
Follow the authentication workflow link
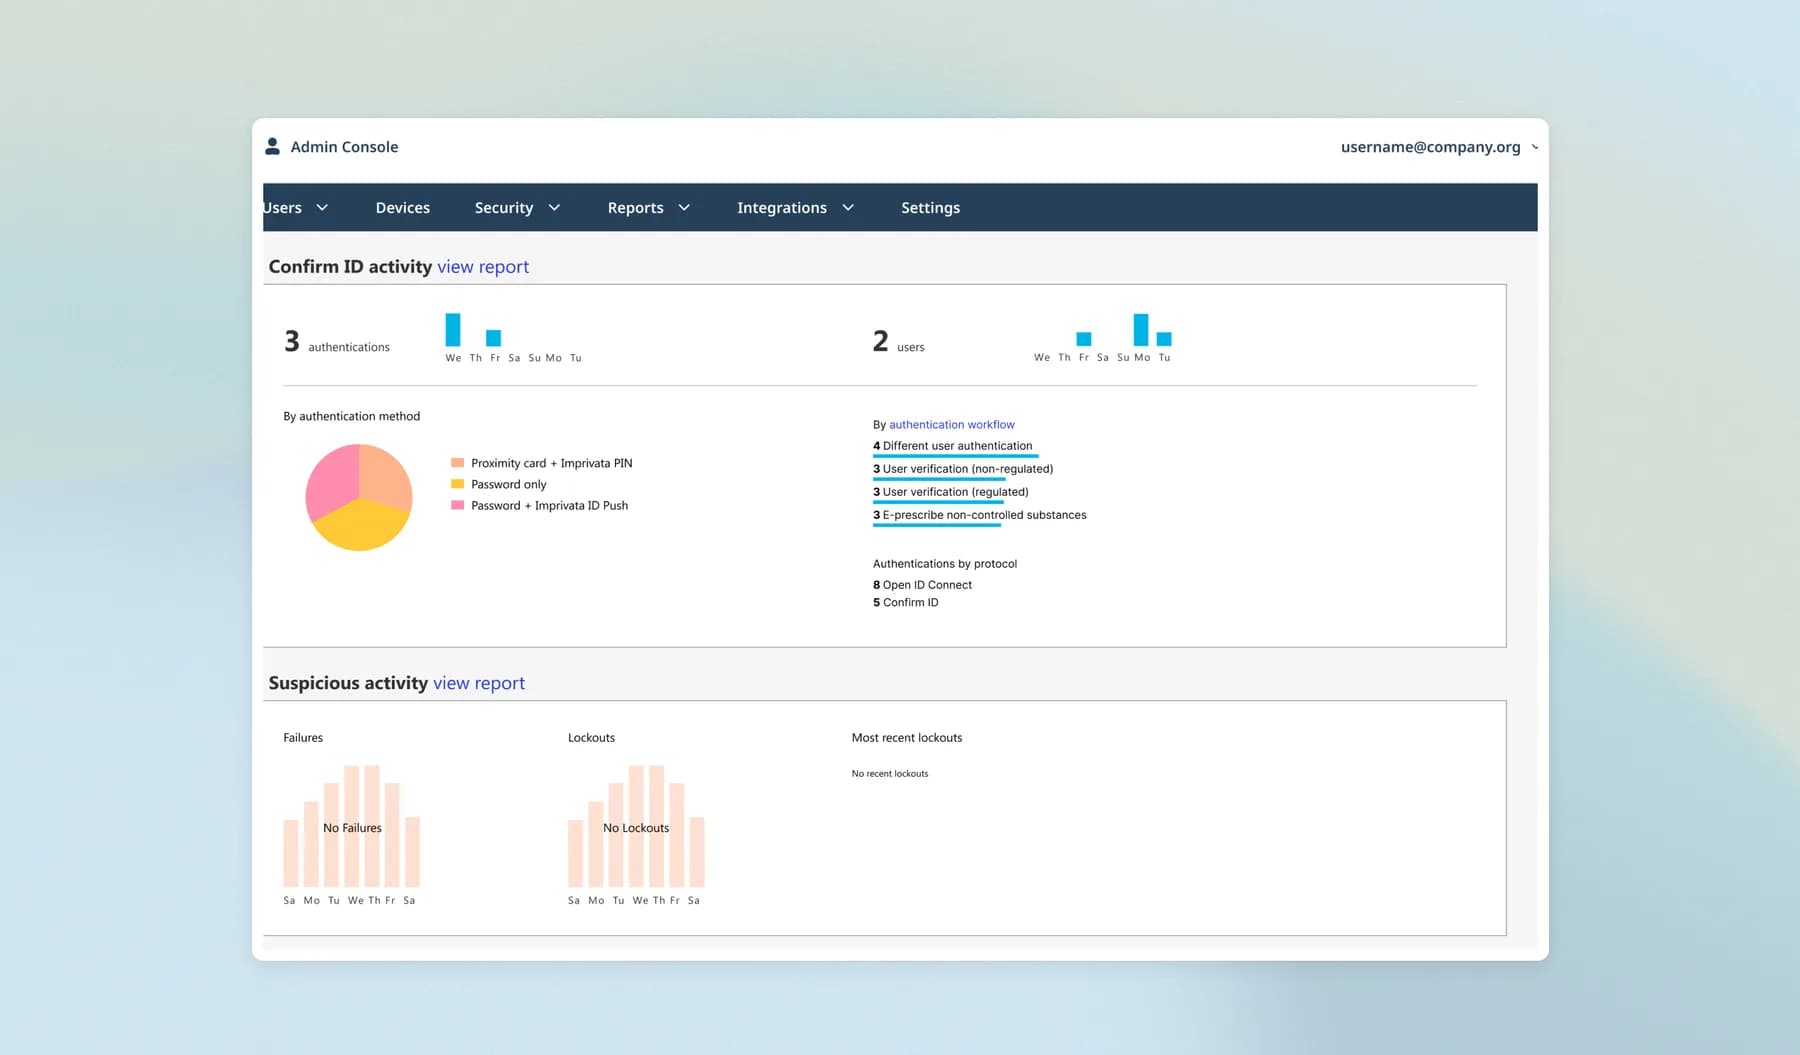(x=952, y=424)
